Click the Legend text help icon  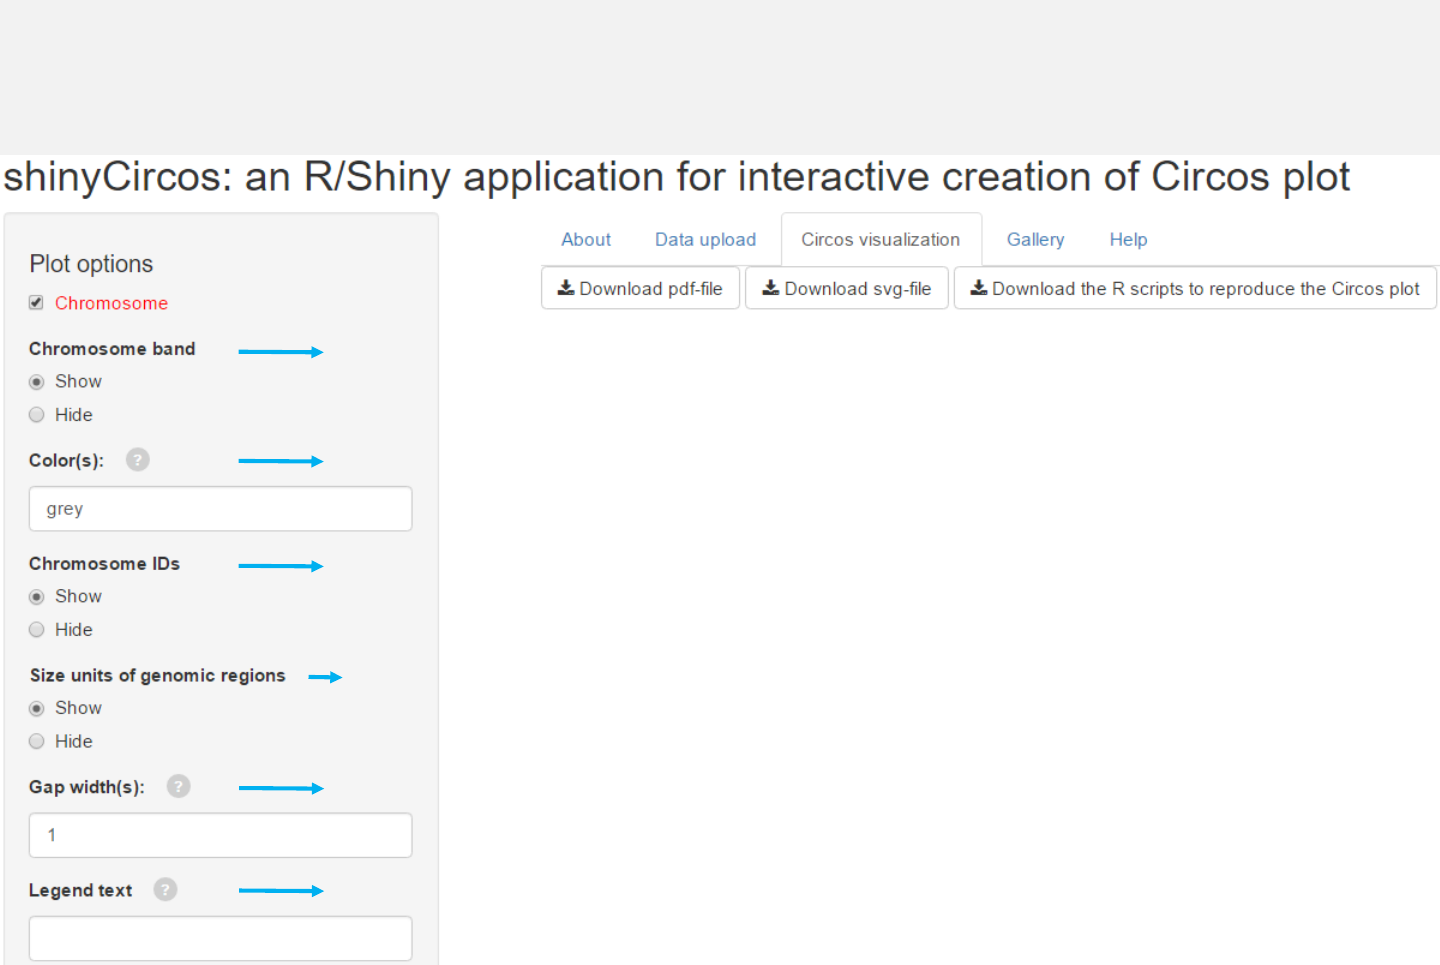pyautogui.click(x=165, y=890)
